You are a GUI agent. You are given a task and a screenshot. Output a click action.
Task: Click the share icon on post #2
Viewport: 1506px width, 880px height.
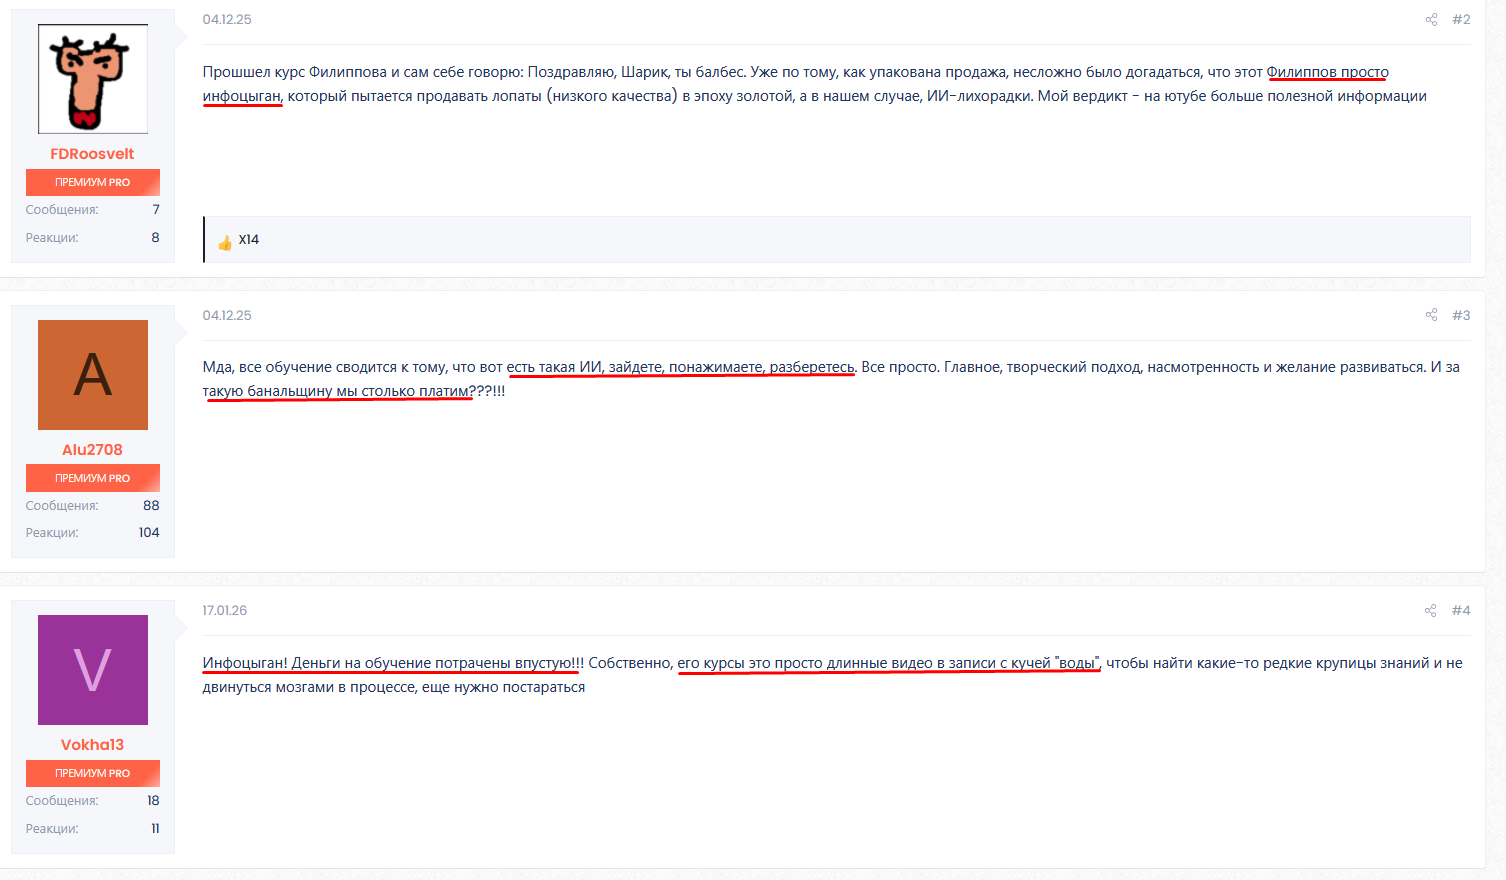point(1431,20)
